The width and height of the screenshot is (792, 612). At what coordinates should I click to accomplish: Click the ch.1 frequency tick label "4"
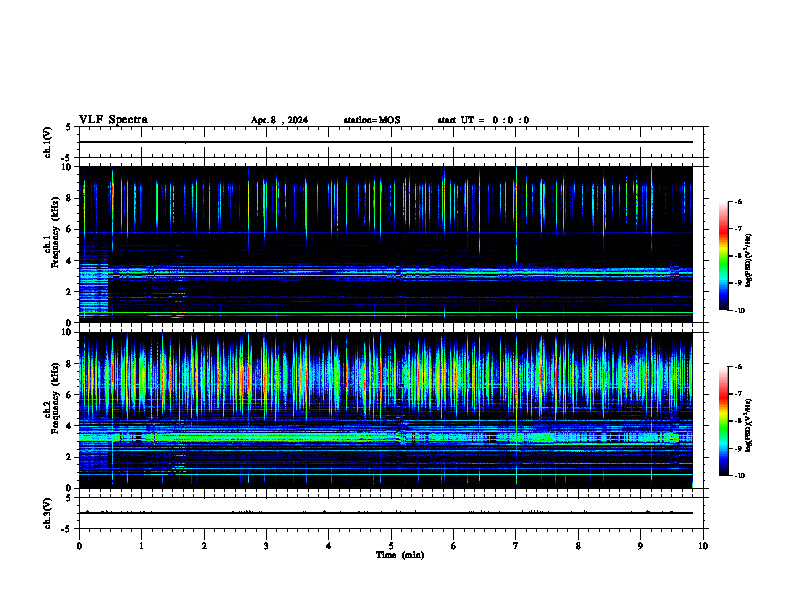click(x=69, y=261)
